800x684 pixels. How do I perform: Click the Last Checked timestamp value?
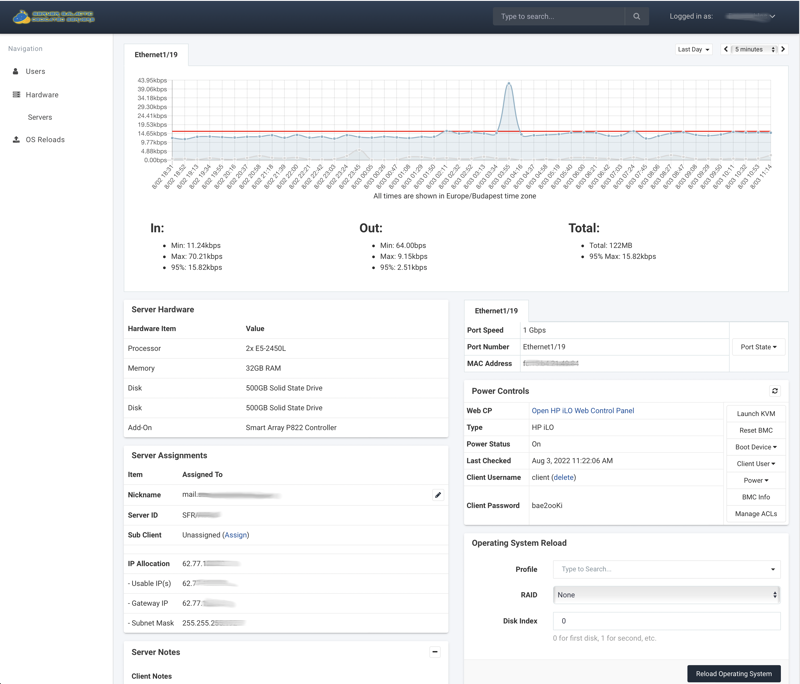click(572, 461)
